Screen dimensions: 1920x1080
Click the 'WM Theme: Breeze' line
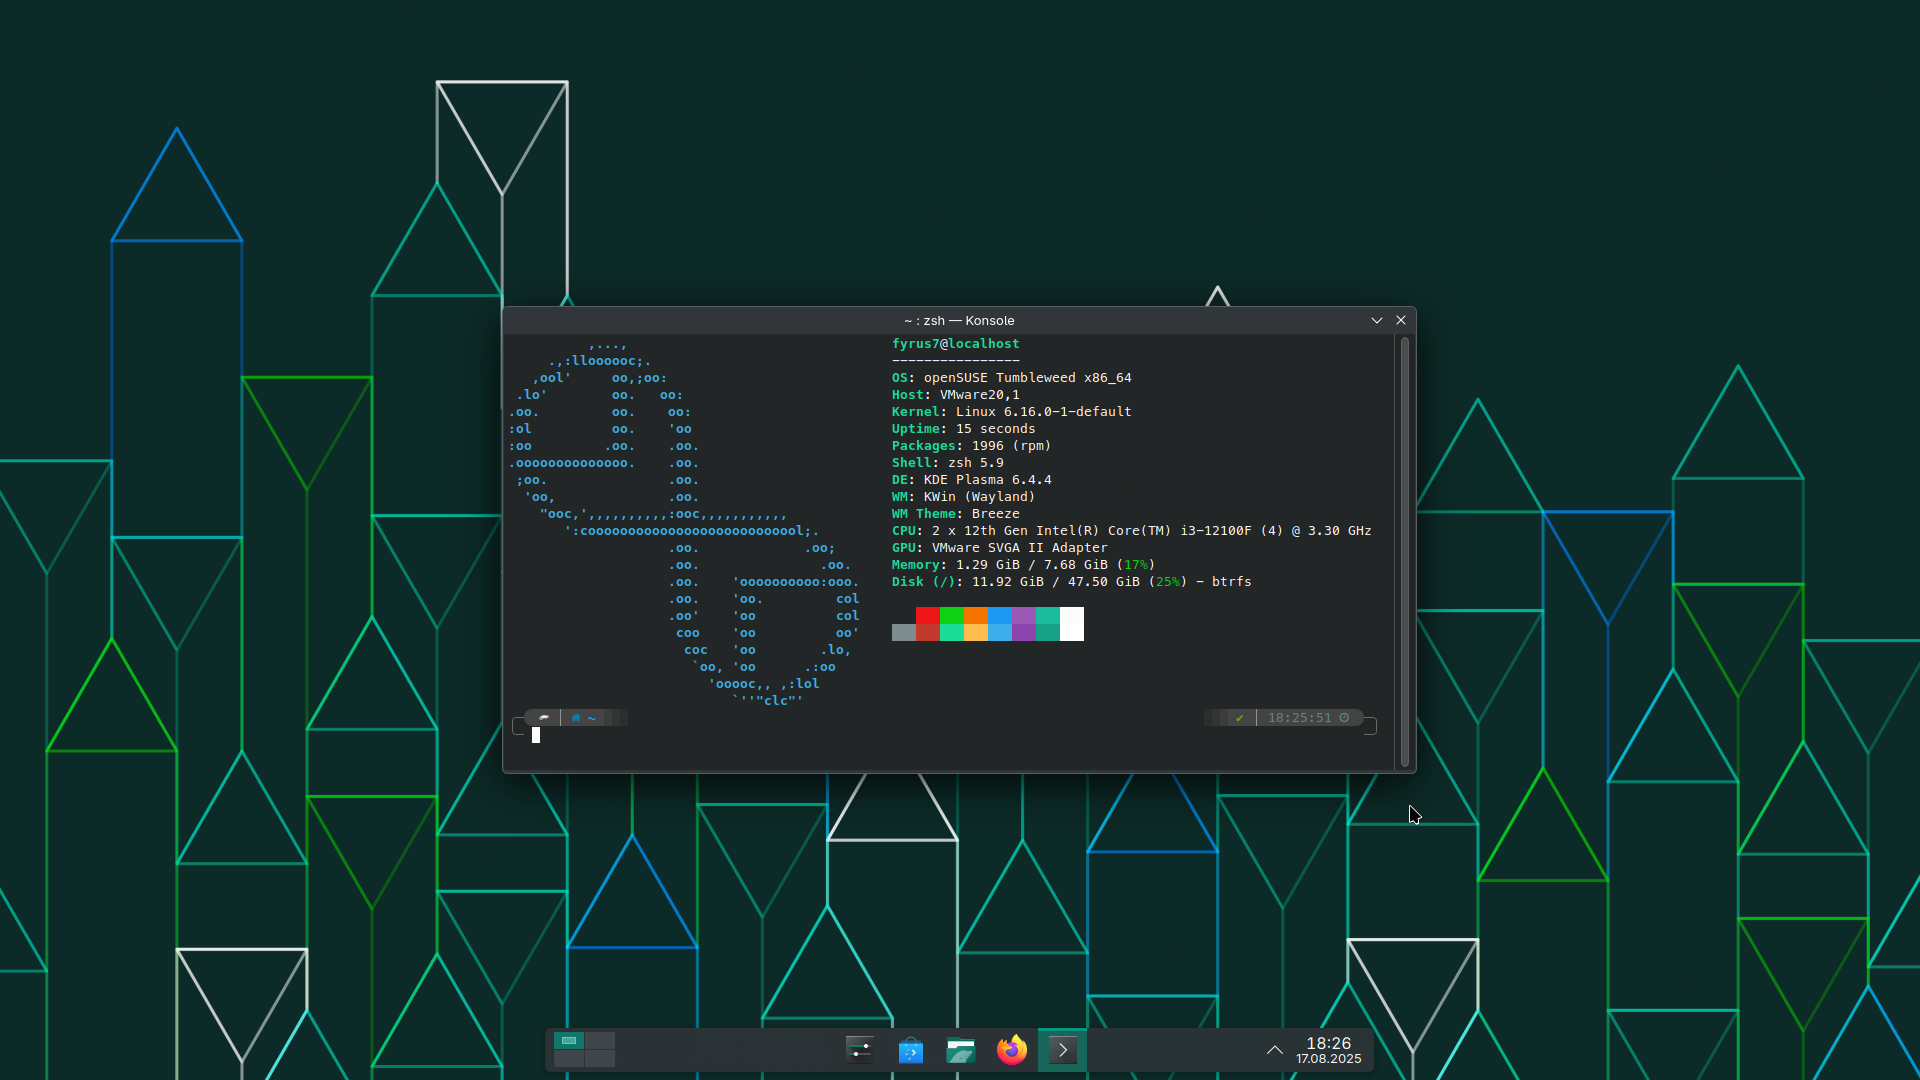point(956,514)
